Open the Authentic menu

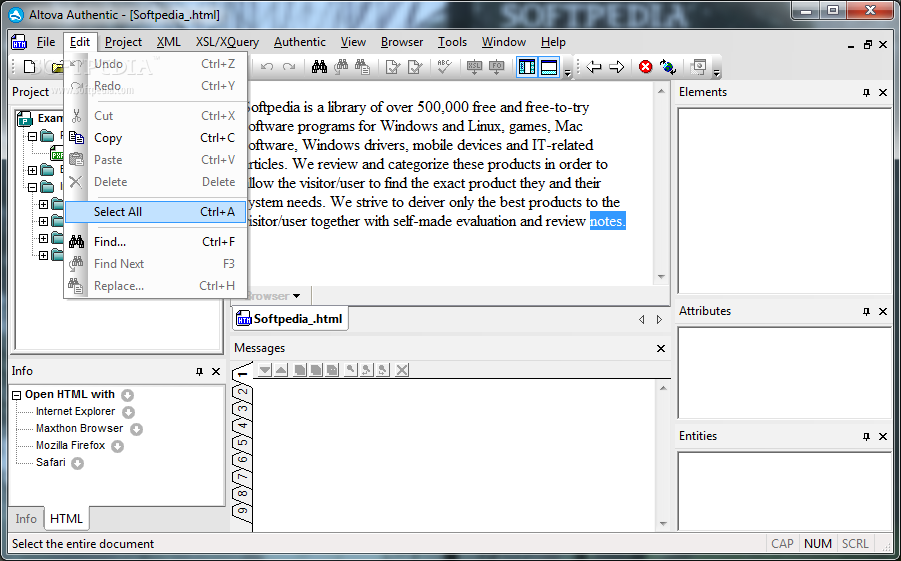pyautogui.click(x=299, y=42)
